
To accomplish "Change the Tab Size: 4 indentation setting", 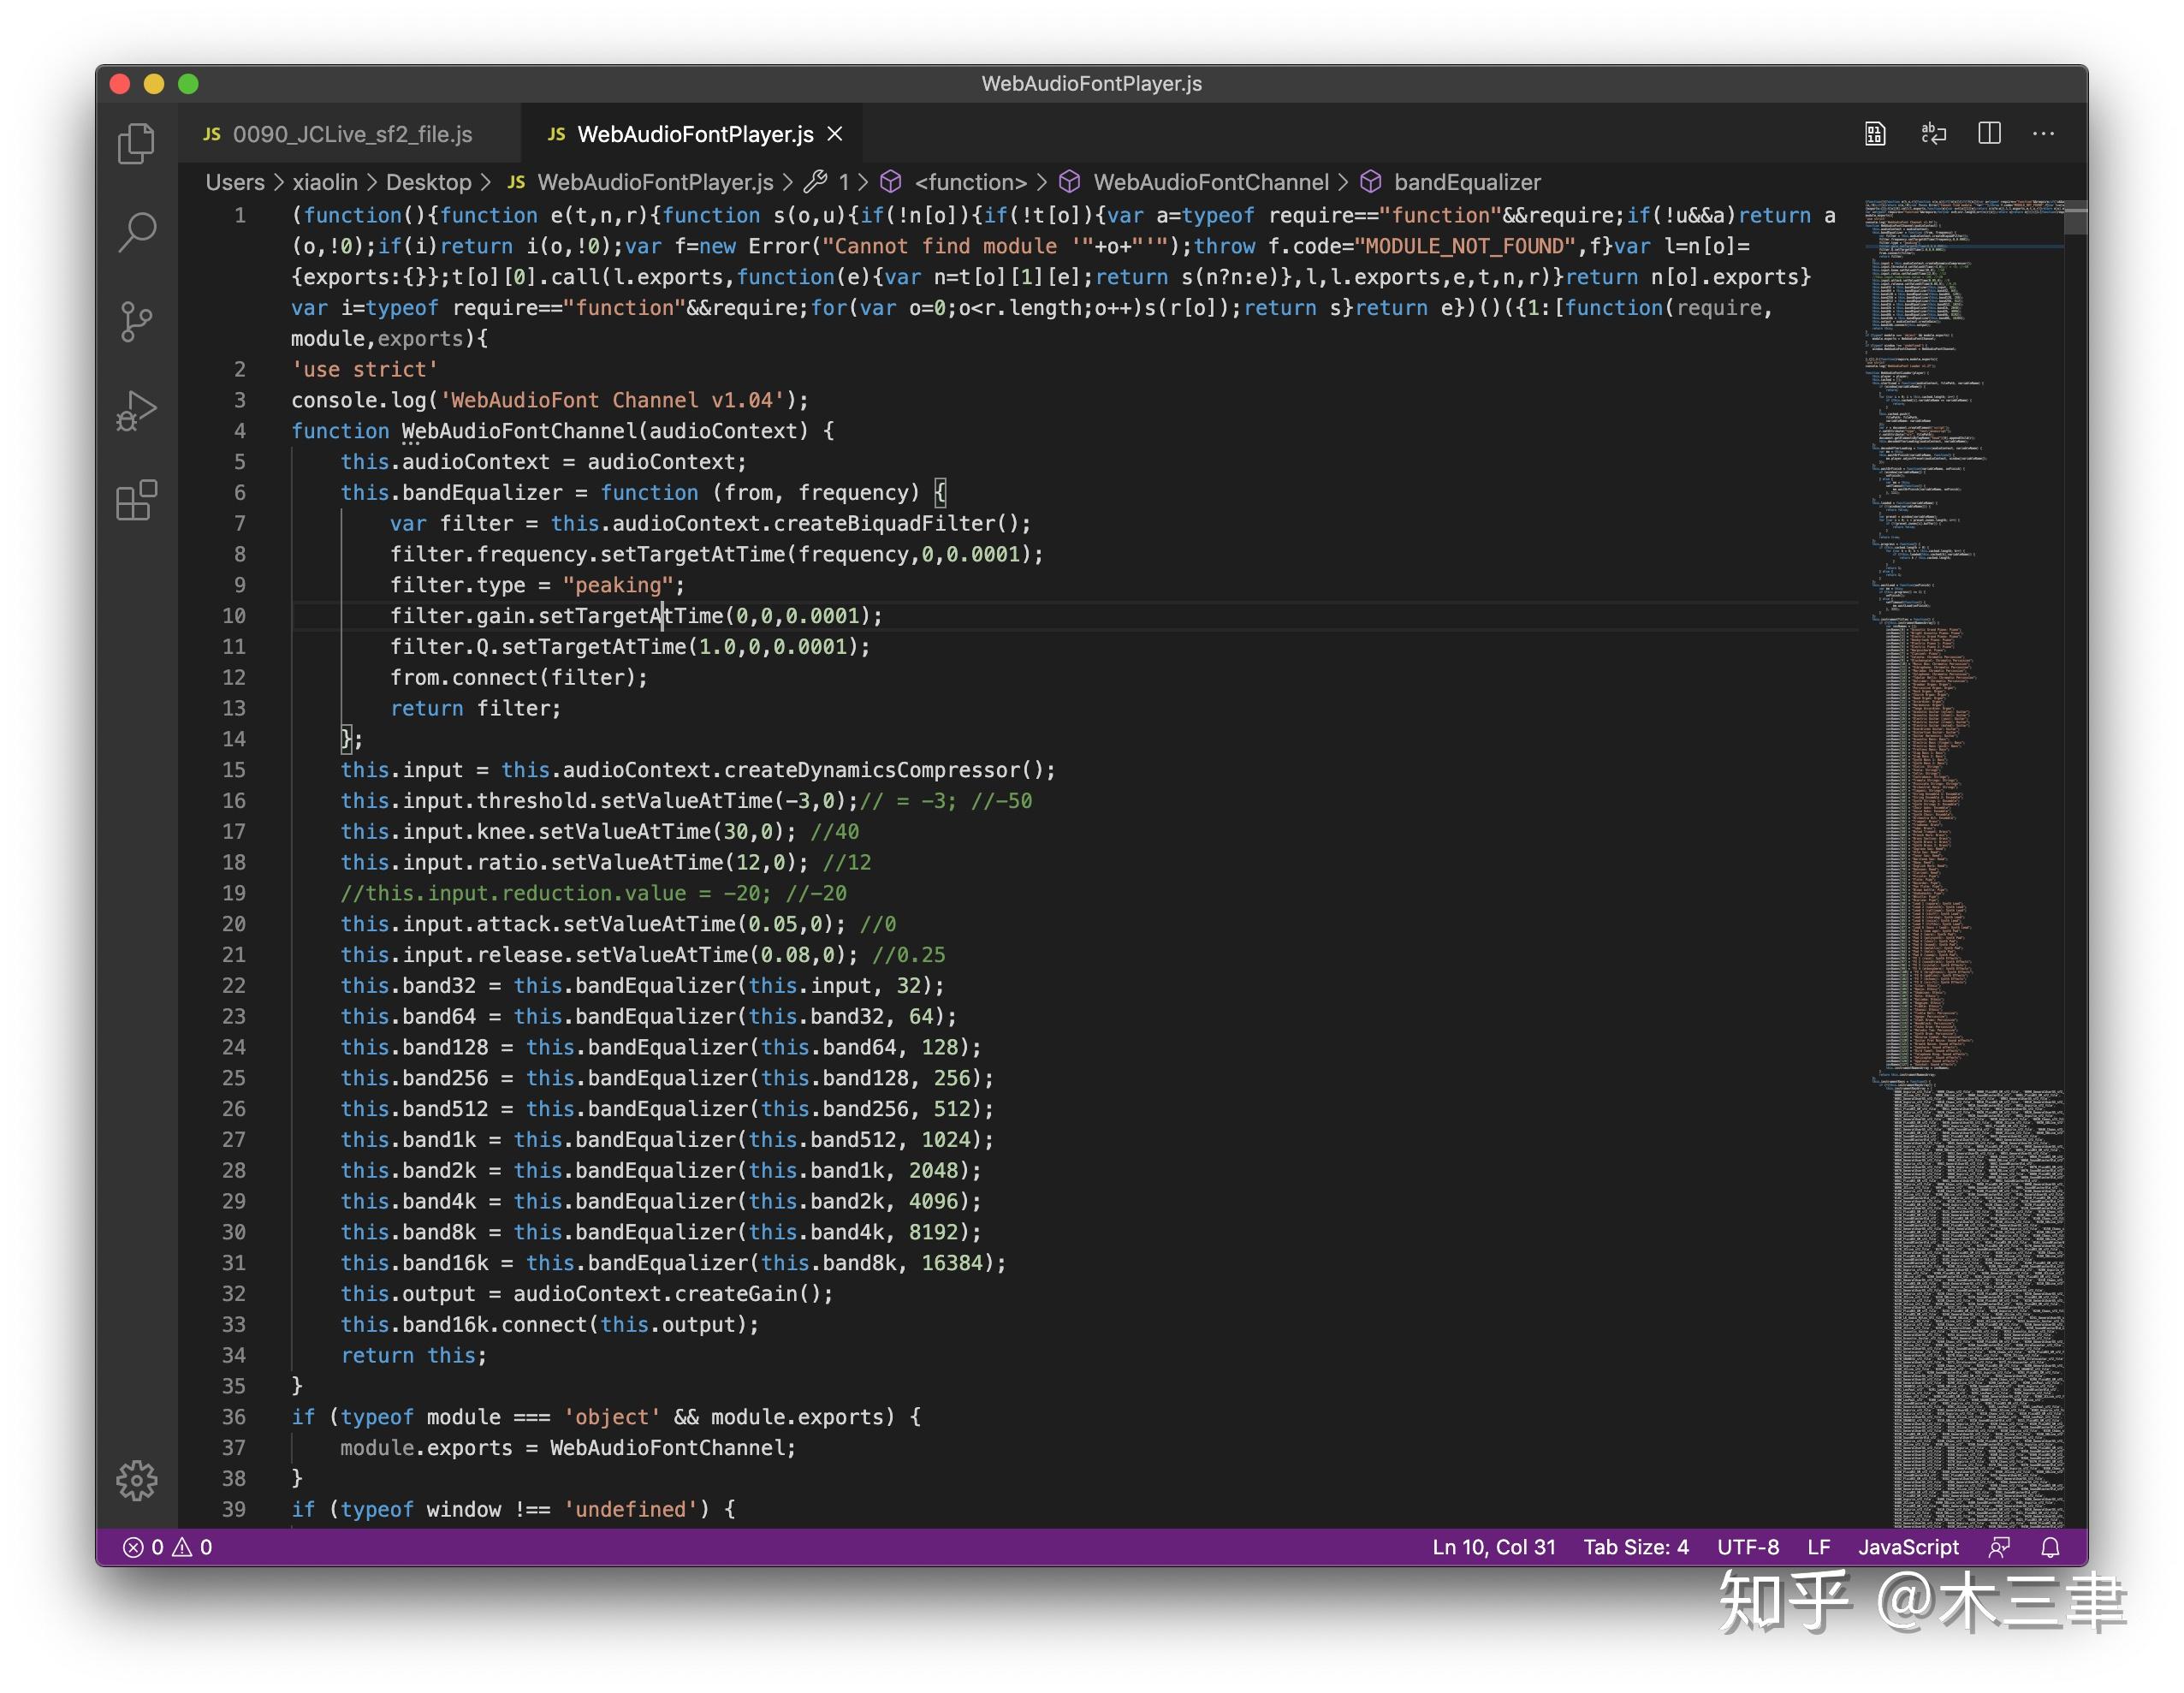I will click(1636, 1547).
